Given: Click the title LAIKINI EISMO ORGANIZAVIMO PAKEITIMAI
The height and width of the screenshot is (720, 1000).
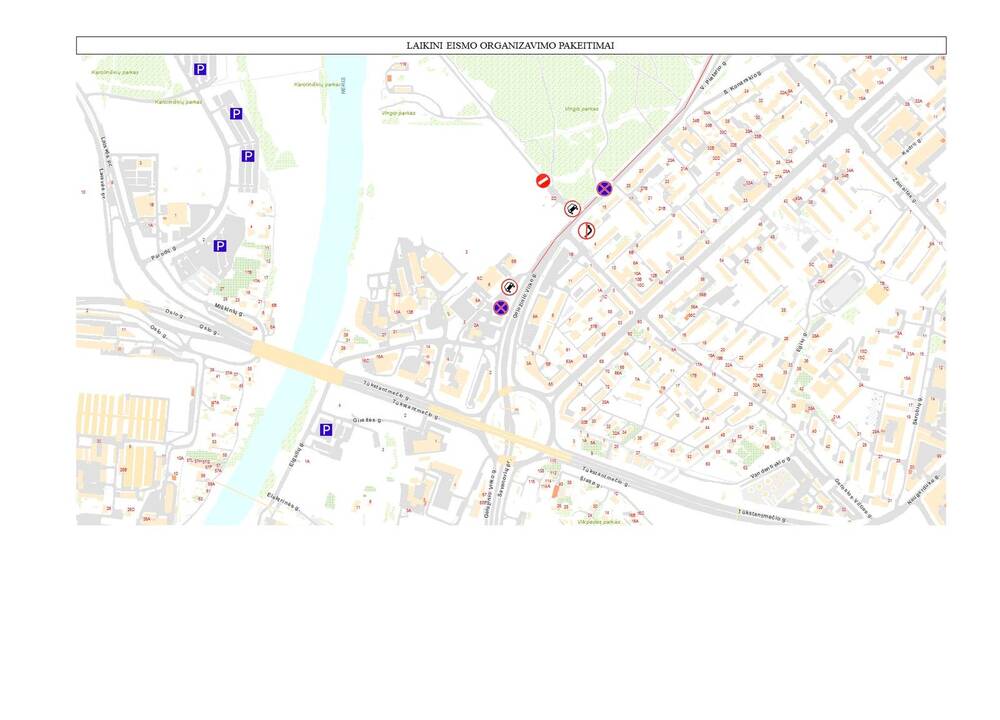Looking at the screenshot, I should click(x=510, y=45).
